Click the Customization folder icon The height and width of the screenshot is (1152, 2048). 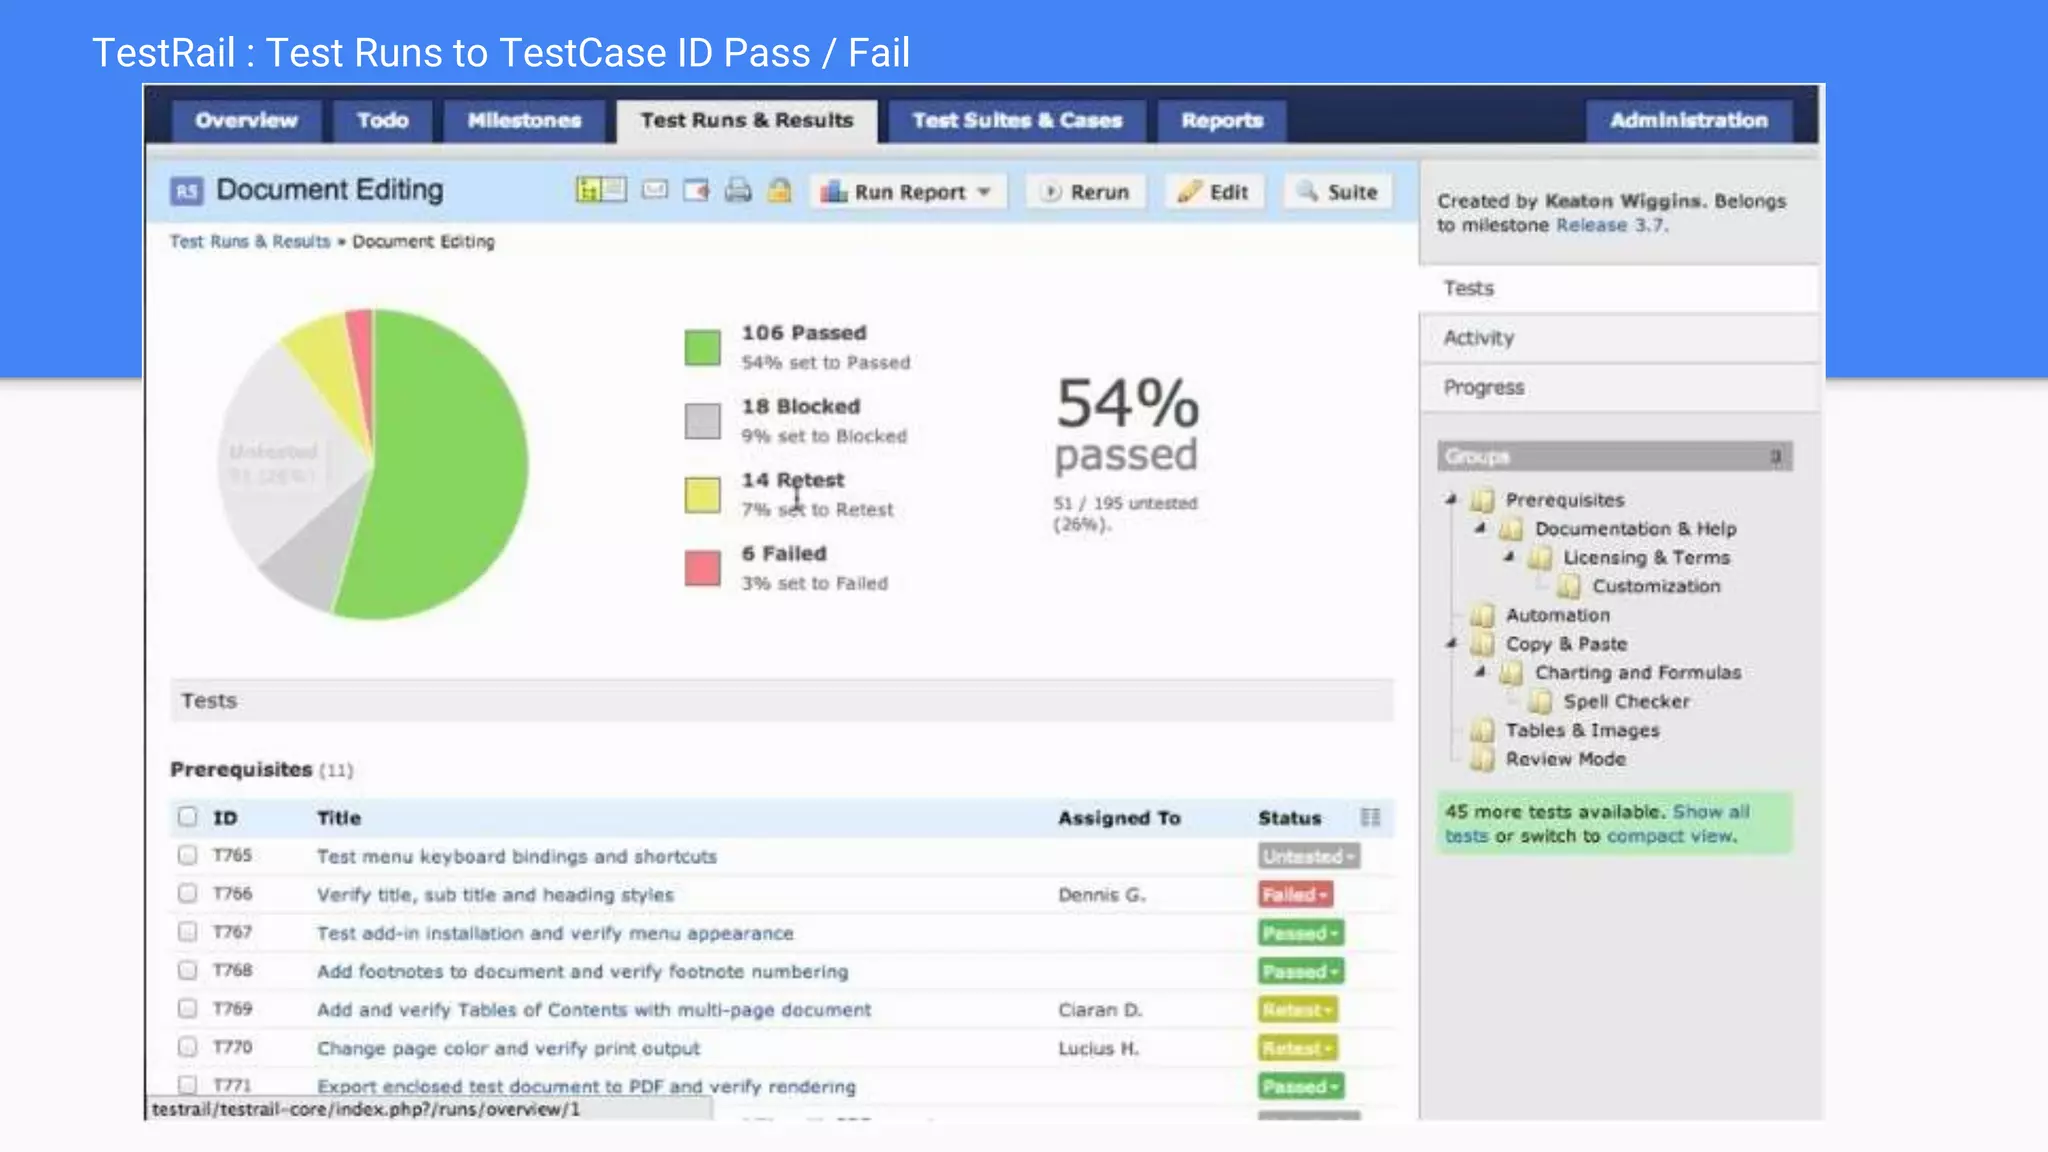1569,586
